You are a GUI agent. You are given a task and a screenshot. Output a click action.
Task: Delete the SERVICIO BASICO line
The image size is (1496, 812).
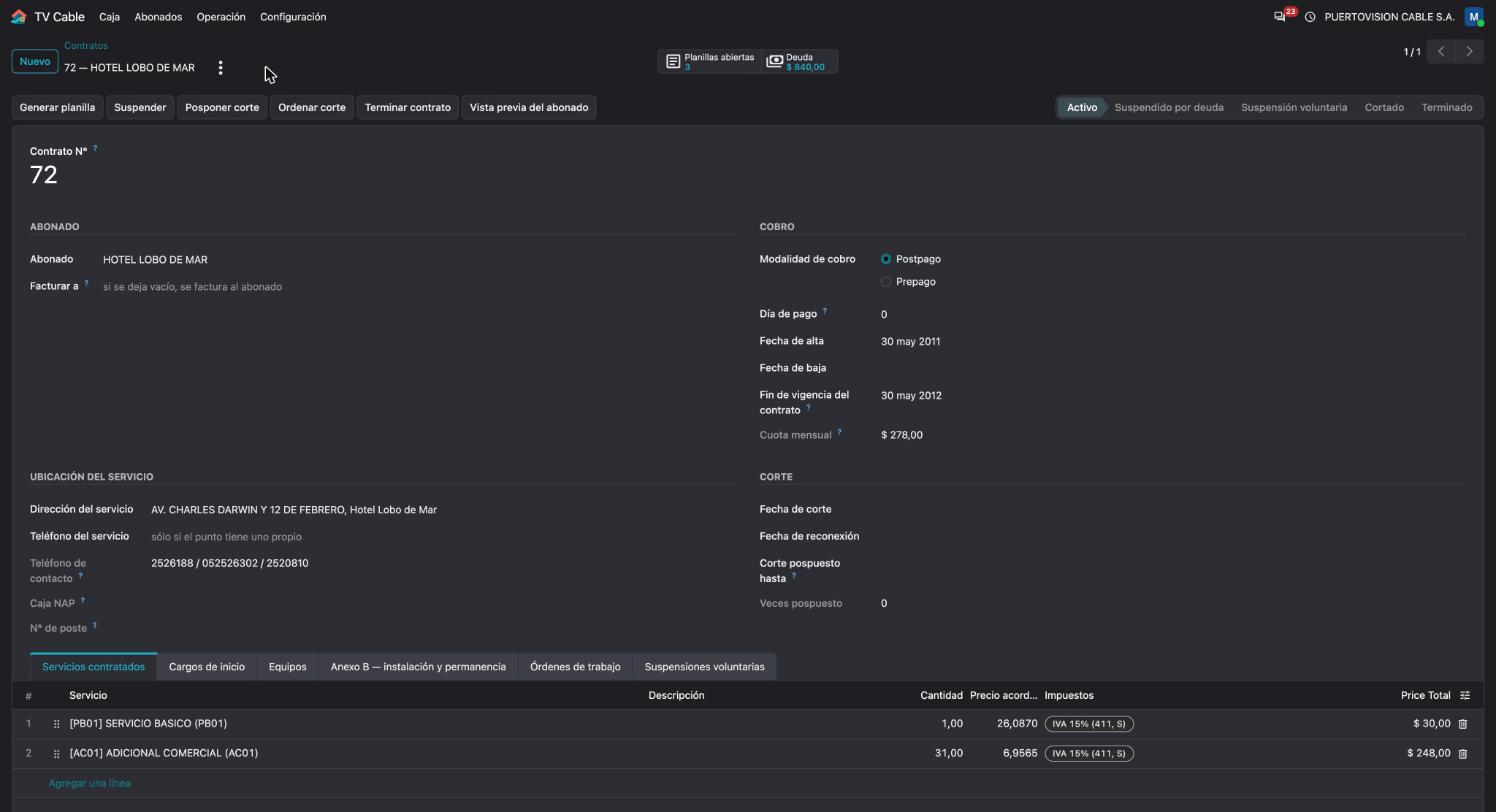[x=1463, y=724]
